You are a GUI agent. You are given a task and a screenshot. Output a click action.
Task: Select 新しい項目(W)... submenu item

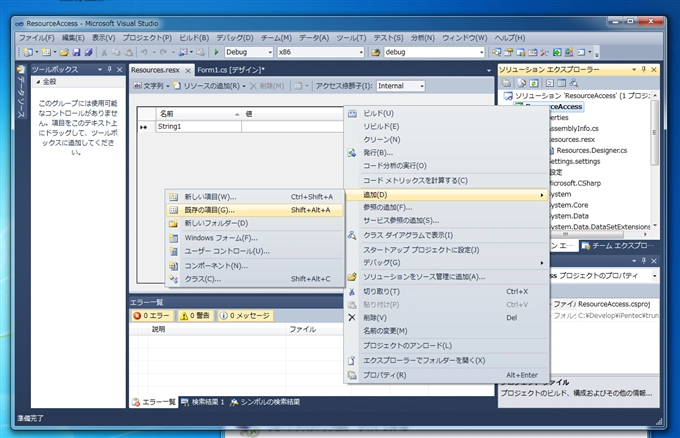pyautogui.click(x=255, y=197)
